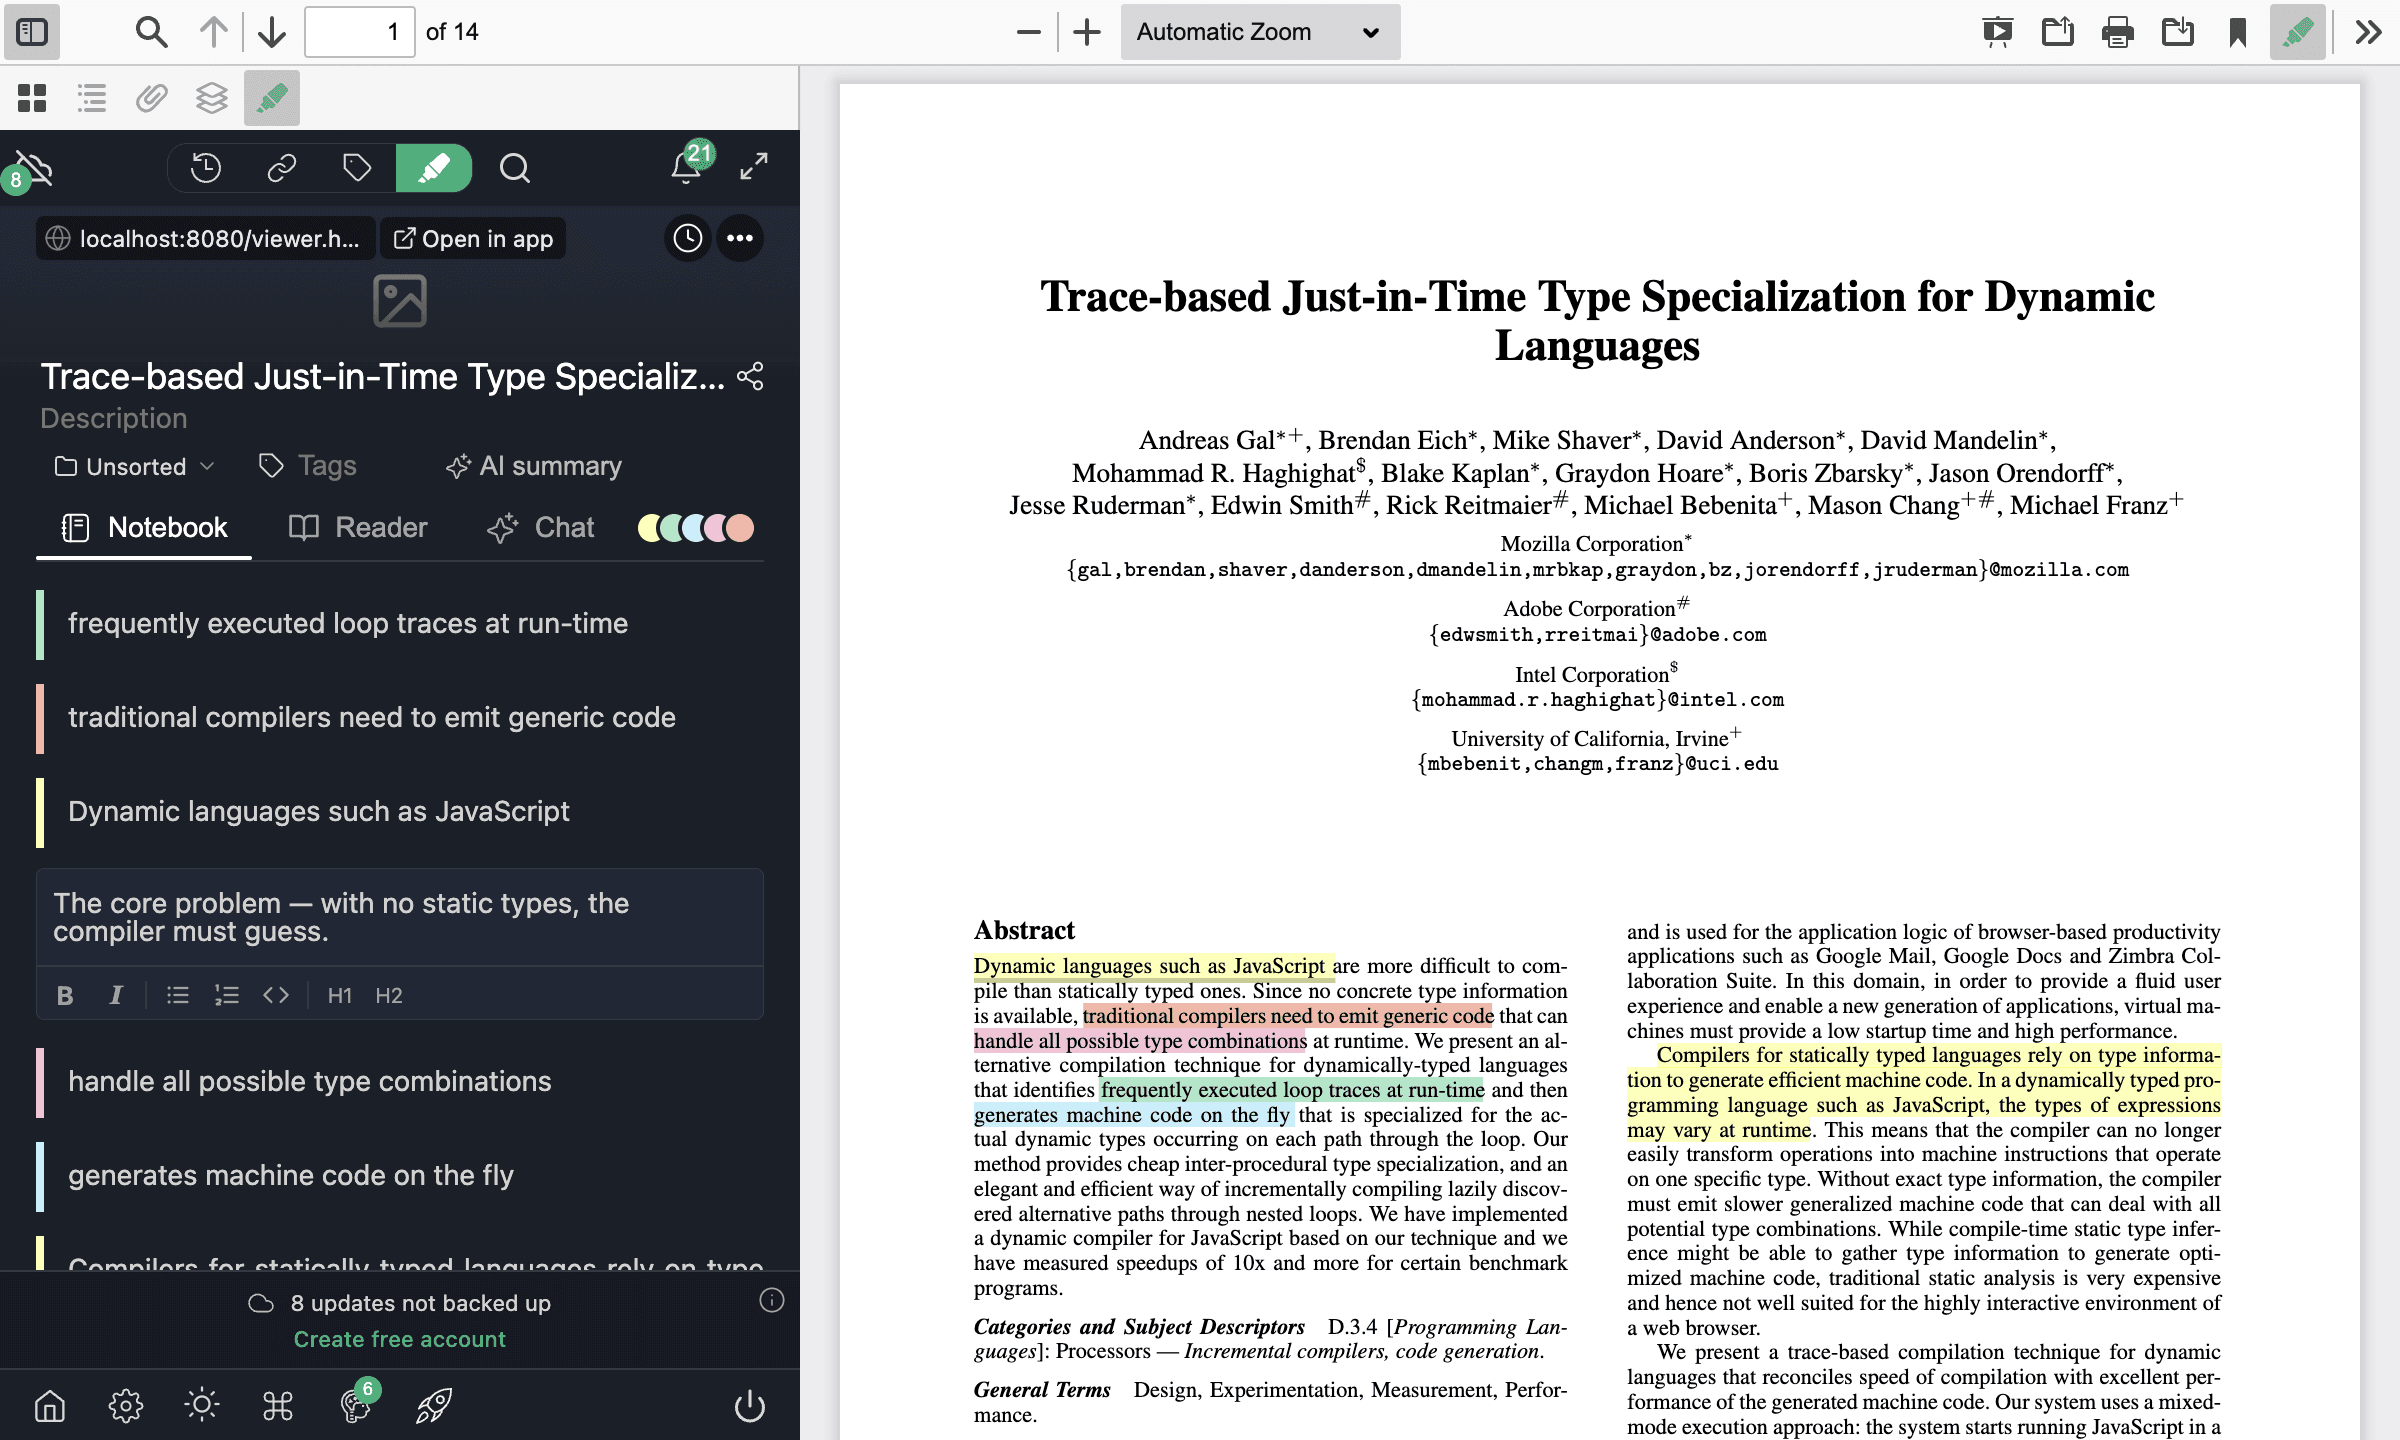Select highlight 'generates machine code on the fly'
Viewport: 2400px width, 1440px height.
point(400,1176)
